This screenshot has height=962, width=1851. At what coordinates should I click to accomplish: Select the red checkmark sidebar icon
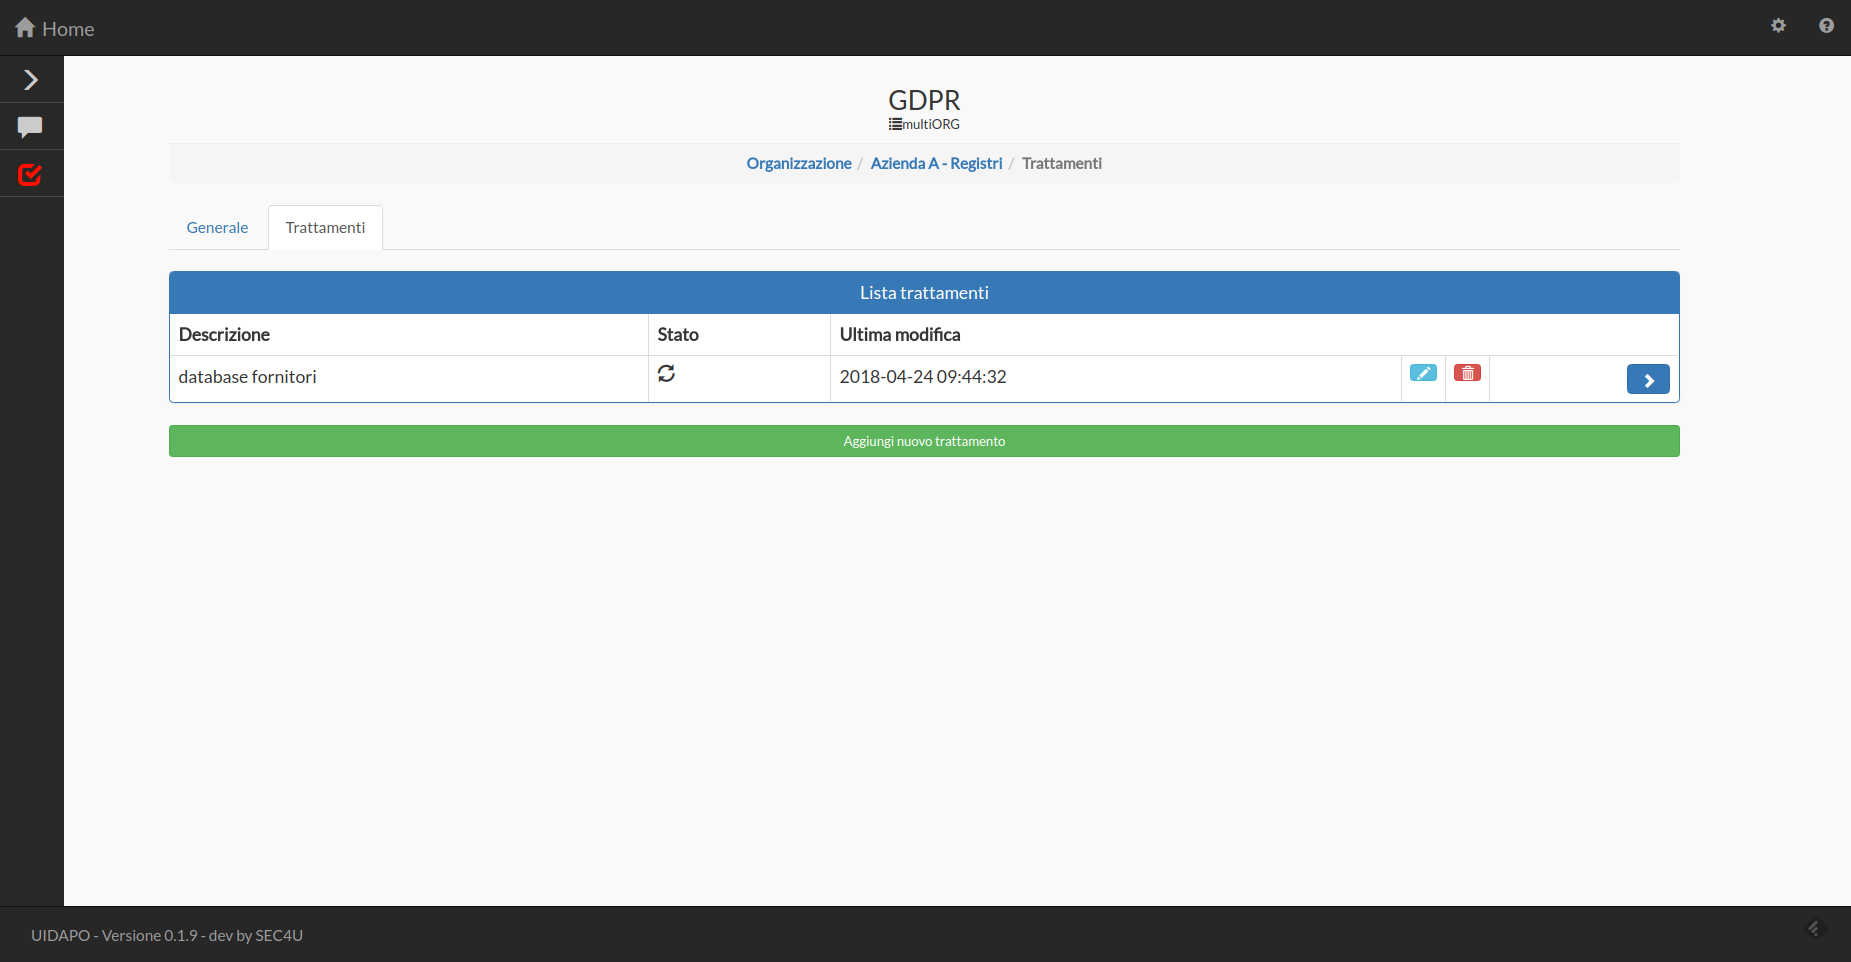pos(30,175)
